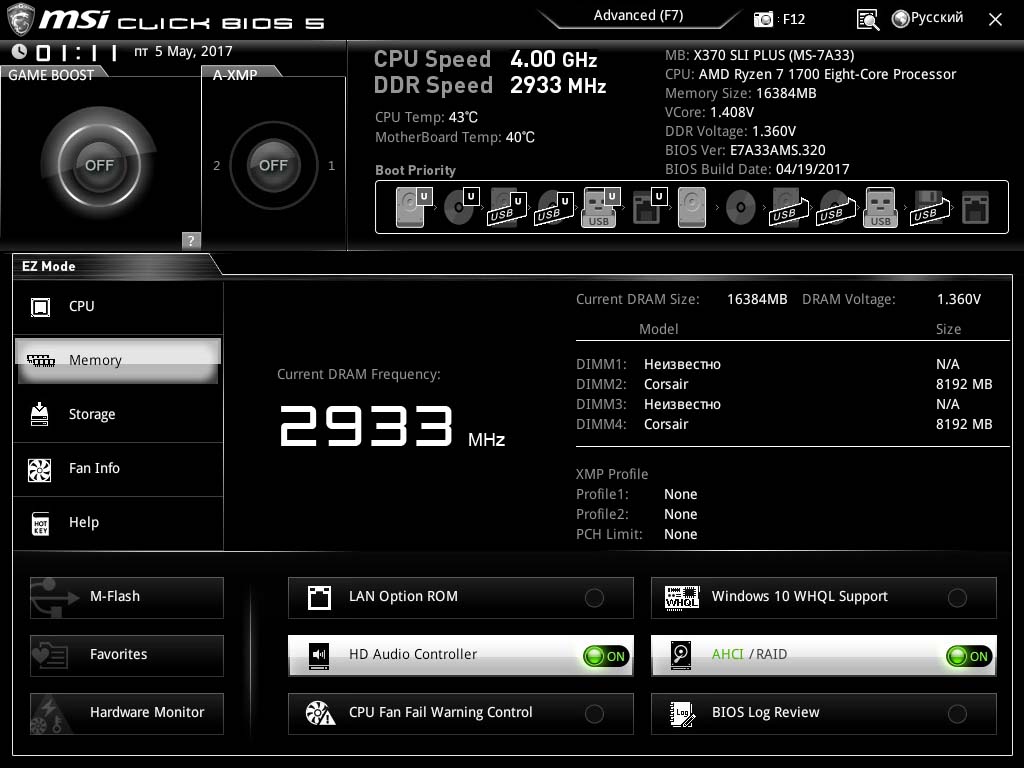Click the LAN Option ROM icon

[x=319, y=598]
